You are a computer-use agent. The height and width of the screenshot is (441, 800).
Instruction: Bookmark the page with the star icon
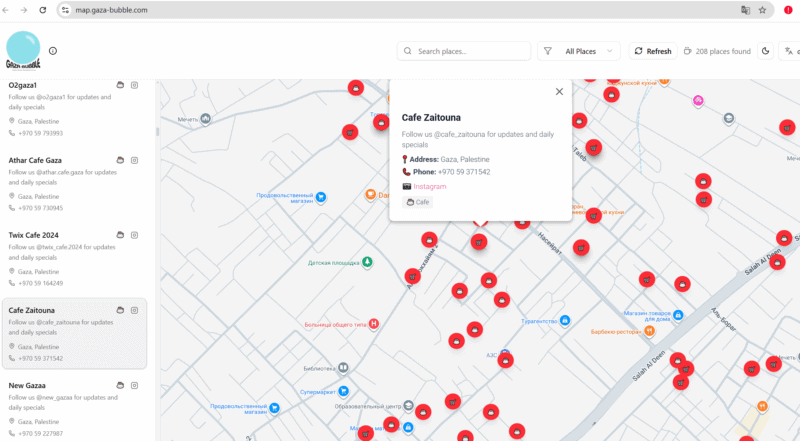(762, 9)
